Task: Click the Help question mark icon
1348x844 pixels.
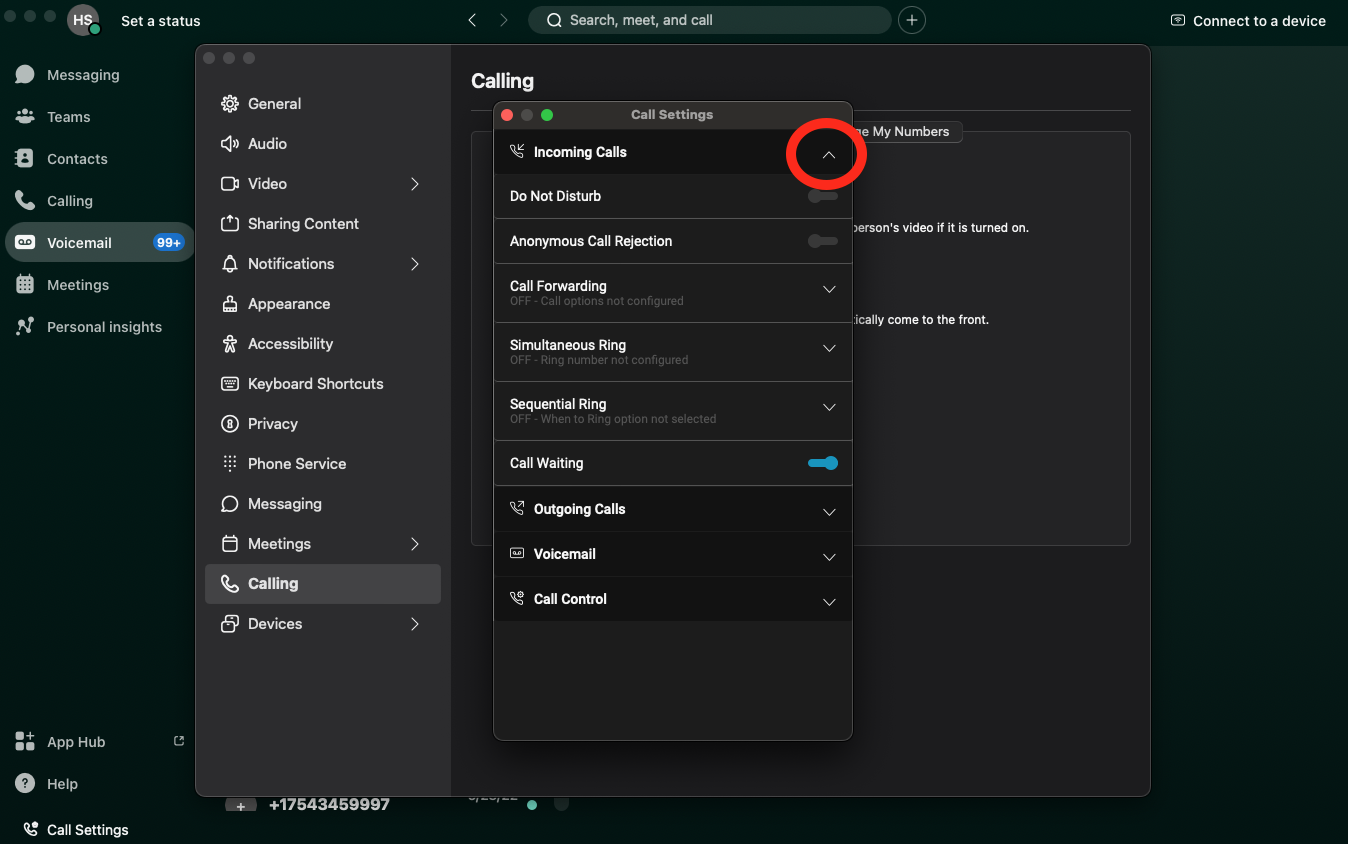Action: [25, 784]
